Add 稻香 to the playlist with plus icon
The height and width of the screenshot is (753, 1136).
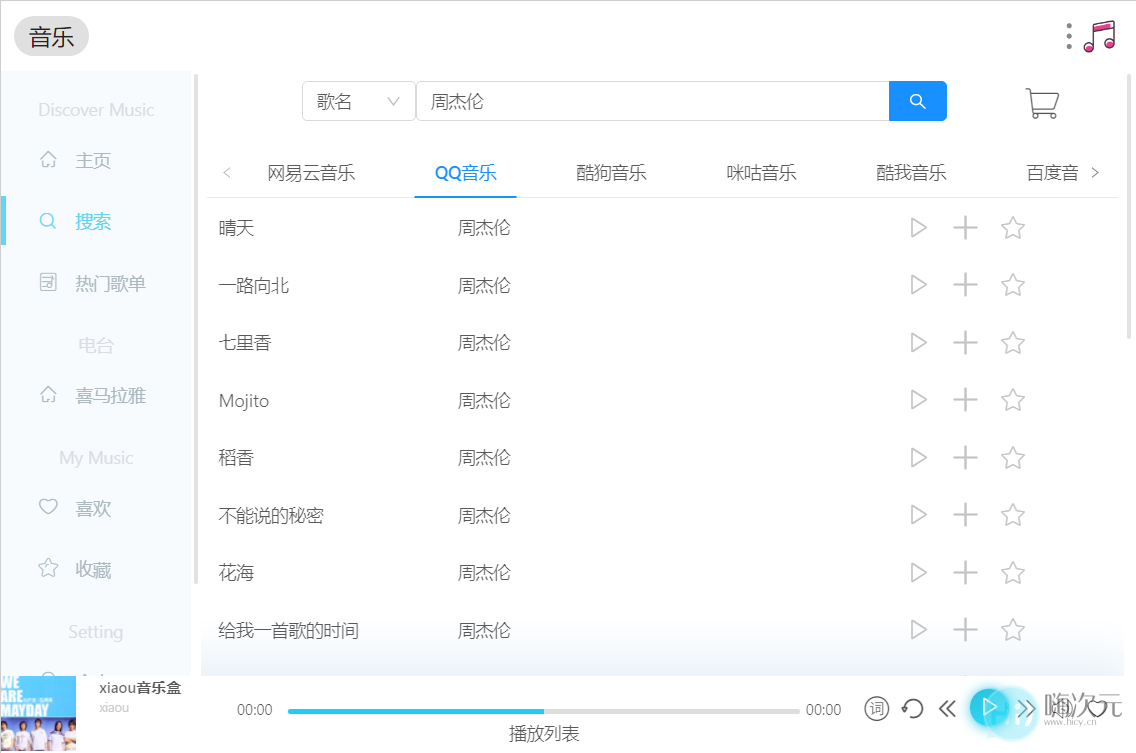tap(964, 457)
